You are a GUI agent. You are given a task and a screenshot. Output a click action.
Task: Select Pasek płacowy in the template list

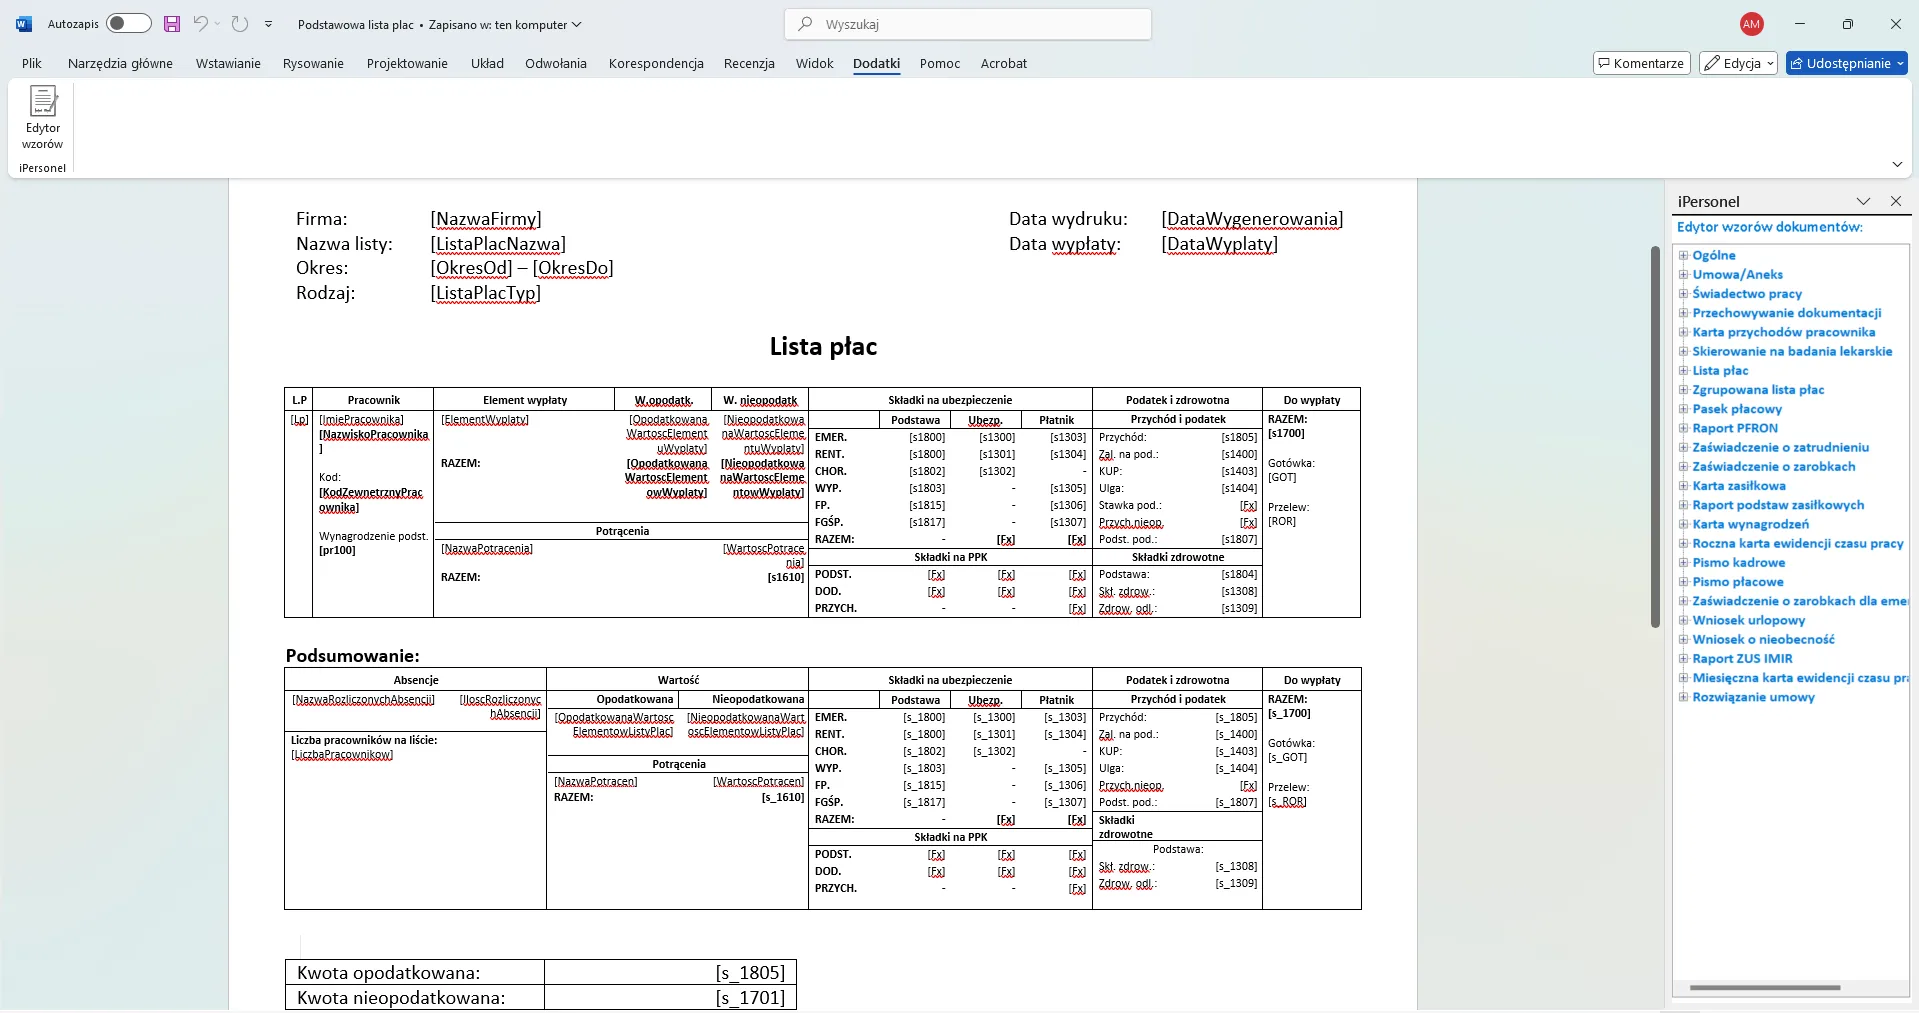pos(1737,409)
